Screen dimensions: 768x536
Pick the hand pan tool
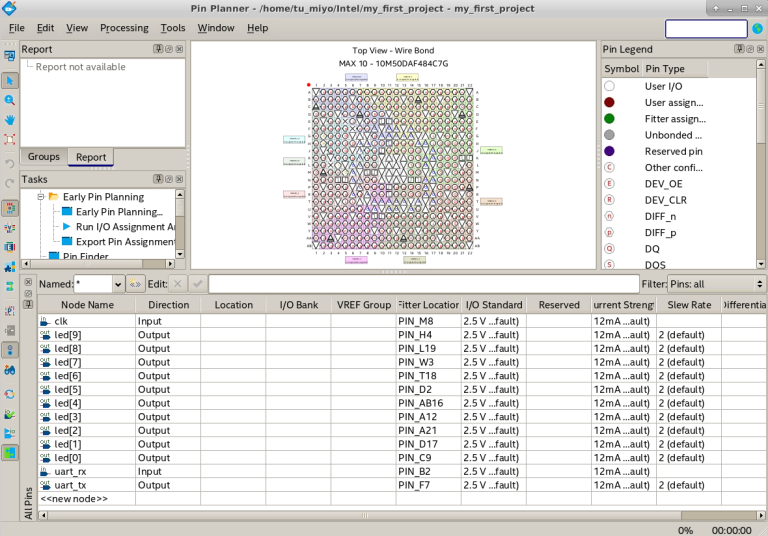[x=10, y=120]
